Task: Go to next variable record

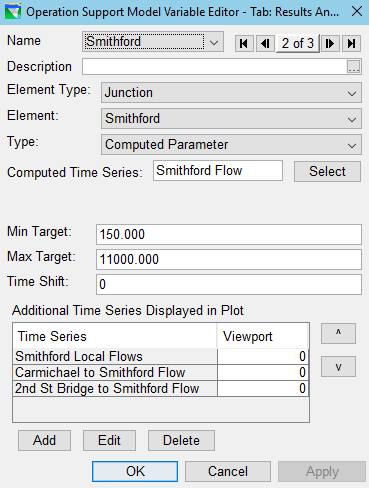Action: click(x=330, y=43)
